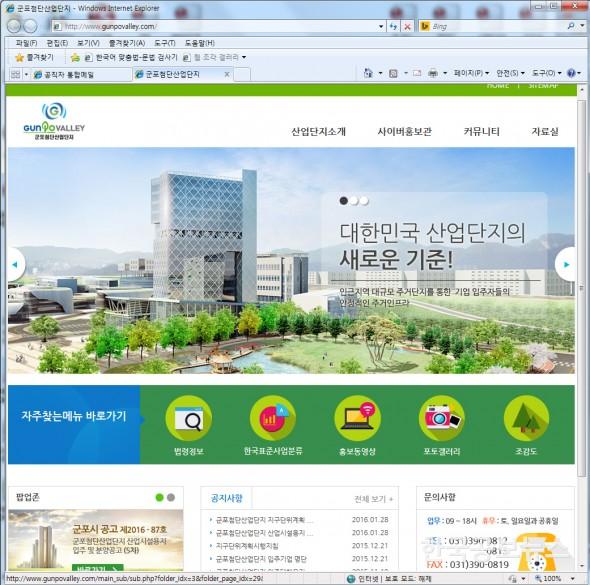
Task: Switch to the 공직자 통합메일 tab
Action: tap(81, 74)
